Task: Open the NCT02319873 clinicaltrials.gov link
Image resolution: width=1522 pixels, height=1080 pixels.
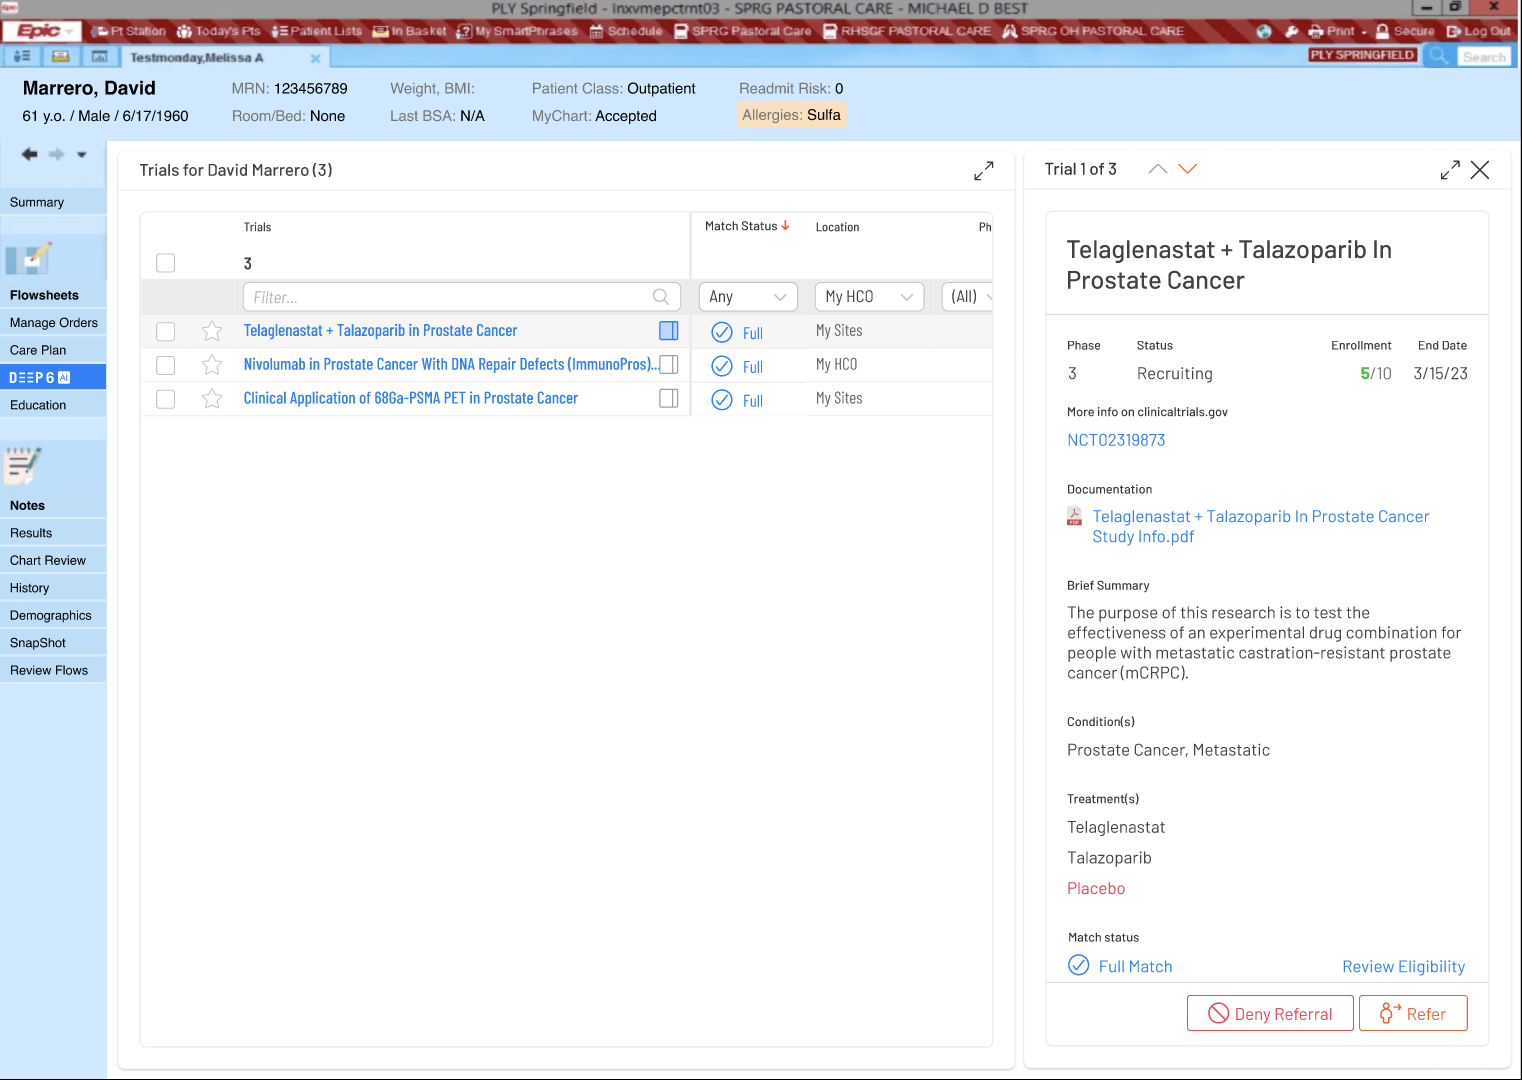Action: pos(1116,440)
